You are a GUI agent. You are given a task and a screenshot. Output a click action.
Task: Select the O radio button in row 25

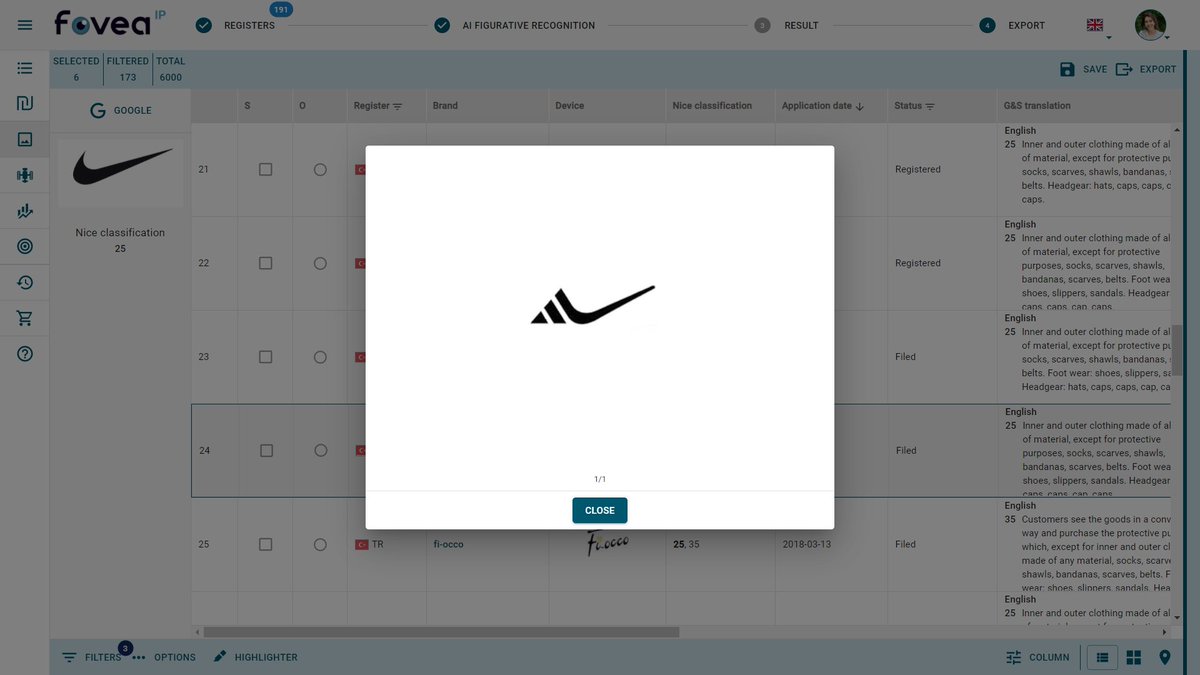coord(320,545)
